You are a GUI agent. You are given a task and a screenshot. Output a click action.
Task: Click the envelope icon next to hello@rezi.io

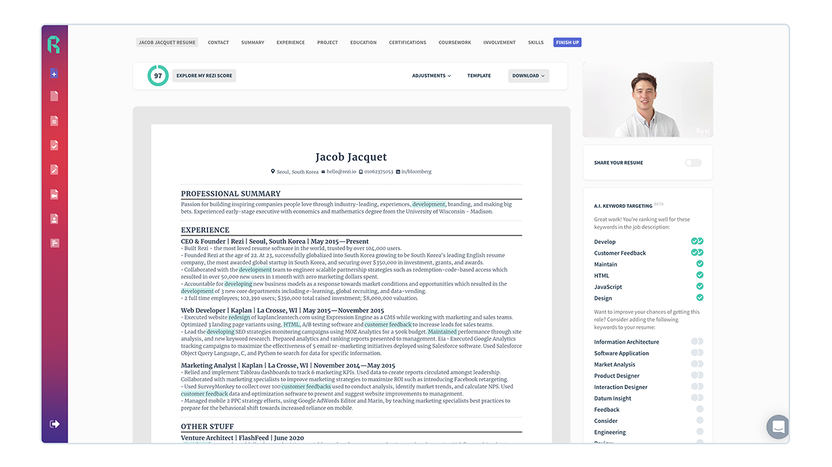pos(323,171)
